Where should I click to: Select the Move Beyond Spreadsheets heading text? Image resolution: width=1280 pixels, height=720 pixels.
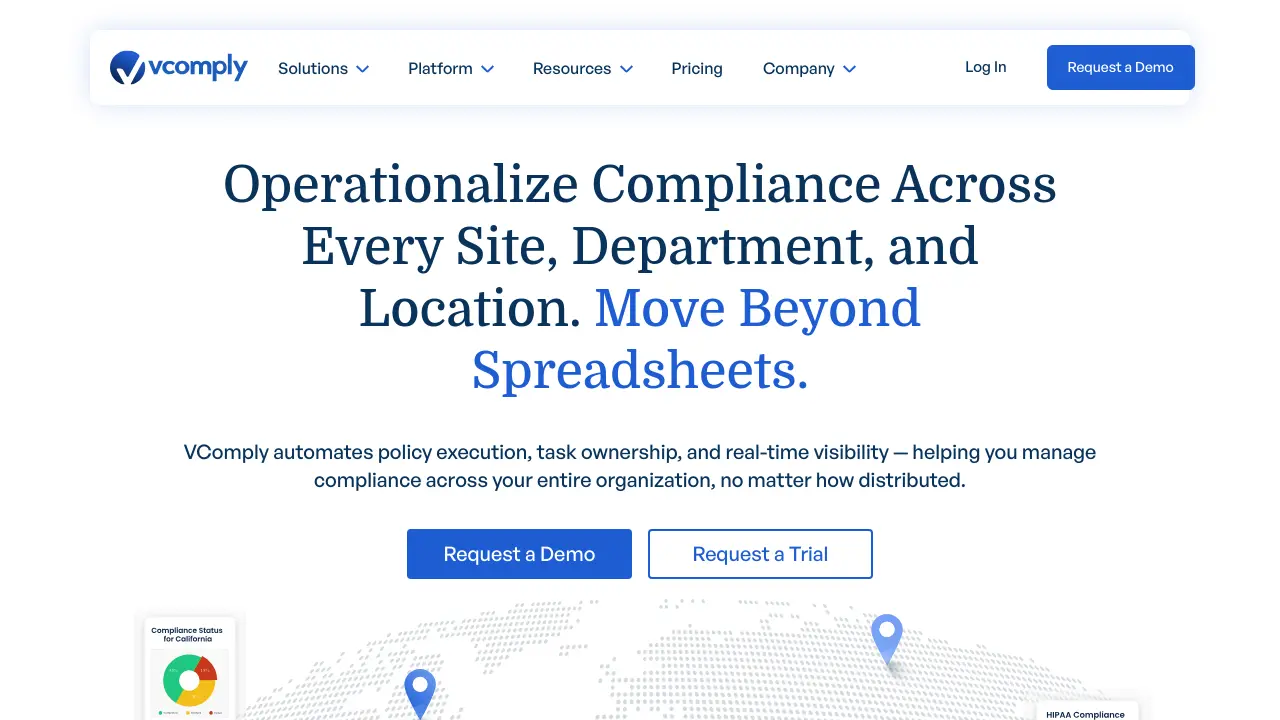pos(695,339)
